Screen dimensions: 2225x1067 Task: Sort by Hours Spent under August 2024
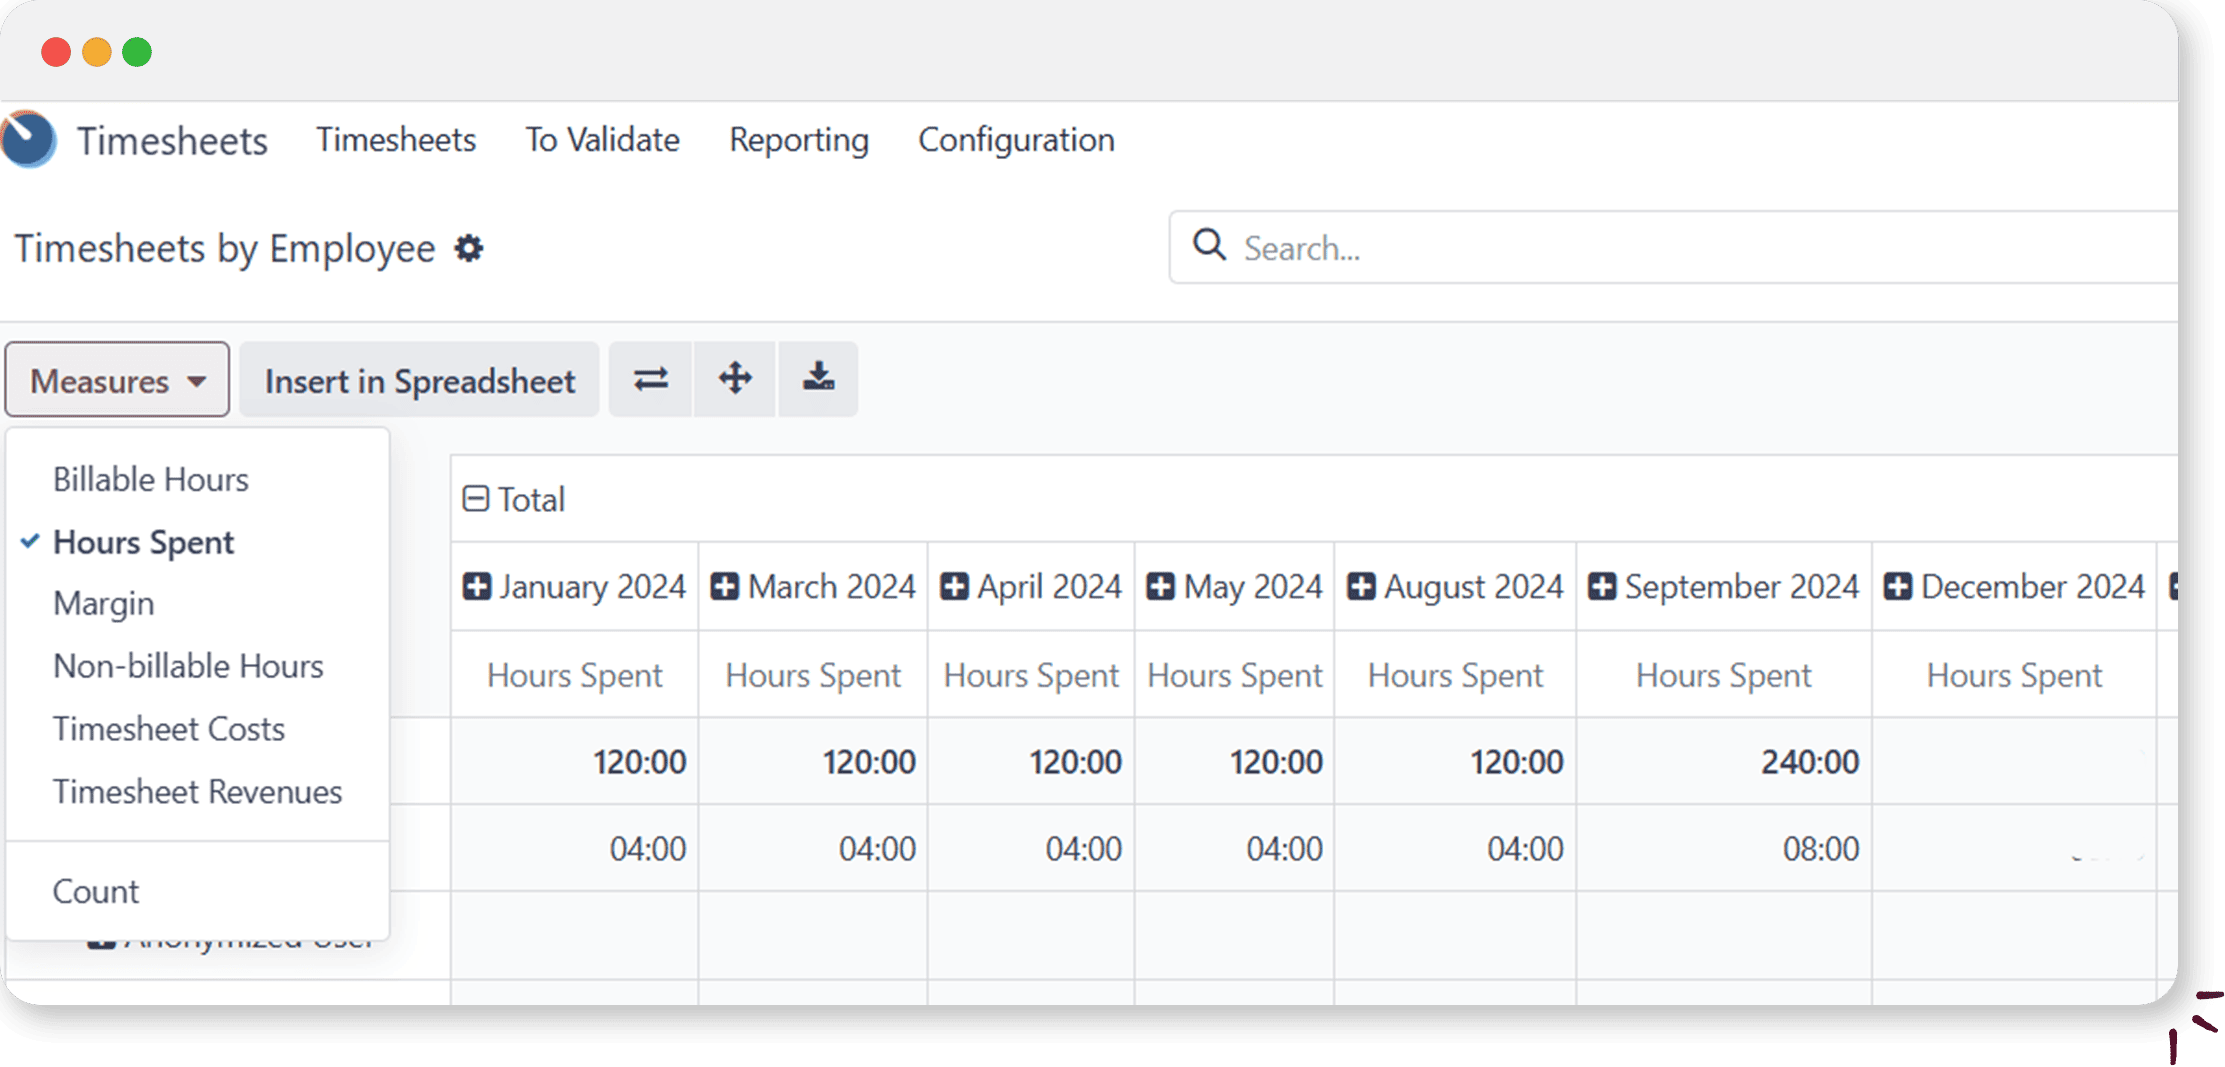click(x=1455, y=676)
